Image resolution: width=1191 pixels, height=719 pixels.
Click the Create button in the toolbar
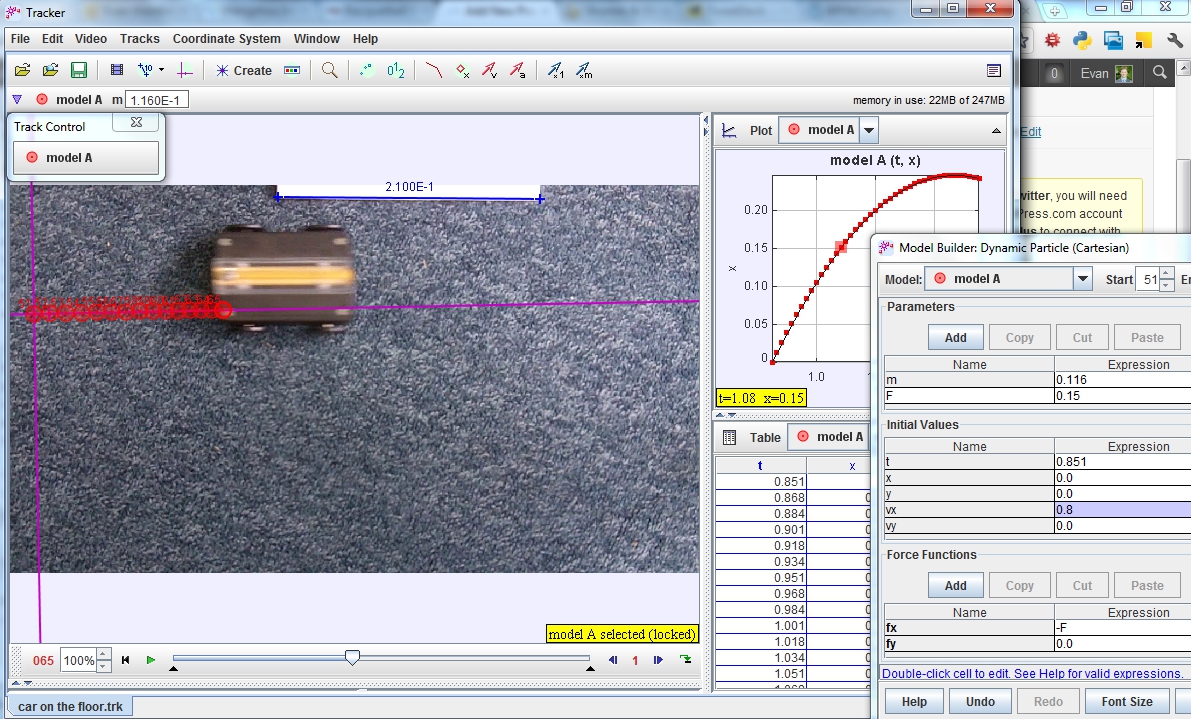245,70
